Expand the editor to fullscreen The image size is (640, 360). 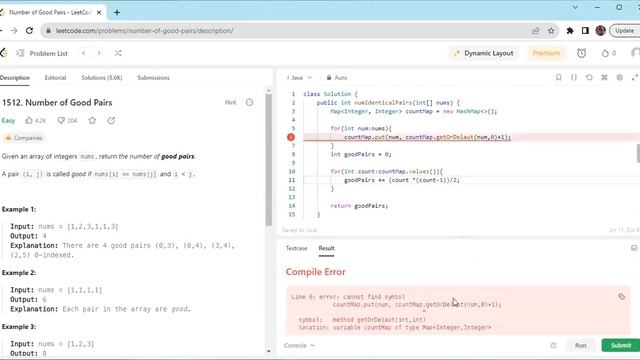click(635, 78)
